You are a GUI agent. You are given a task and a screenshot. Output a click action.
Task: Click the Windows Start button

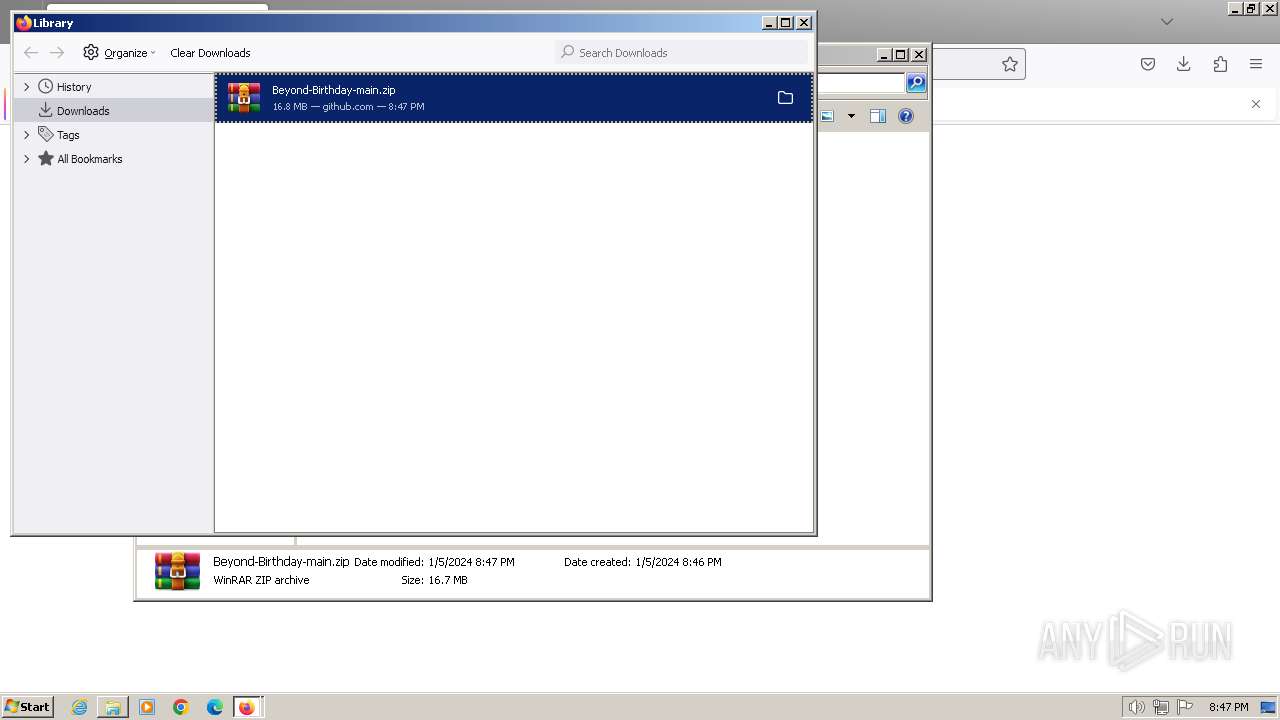click(x=28, y=706)
